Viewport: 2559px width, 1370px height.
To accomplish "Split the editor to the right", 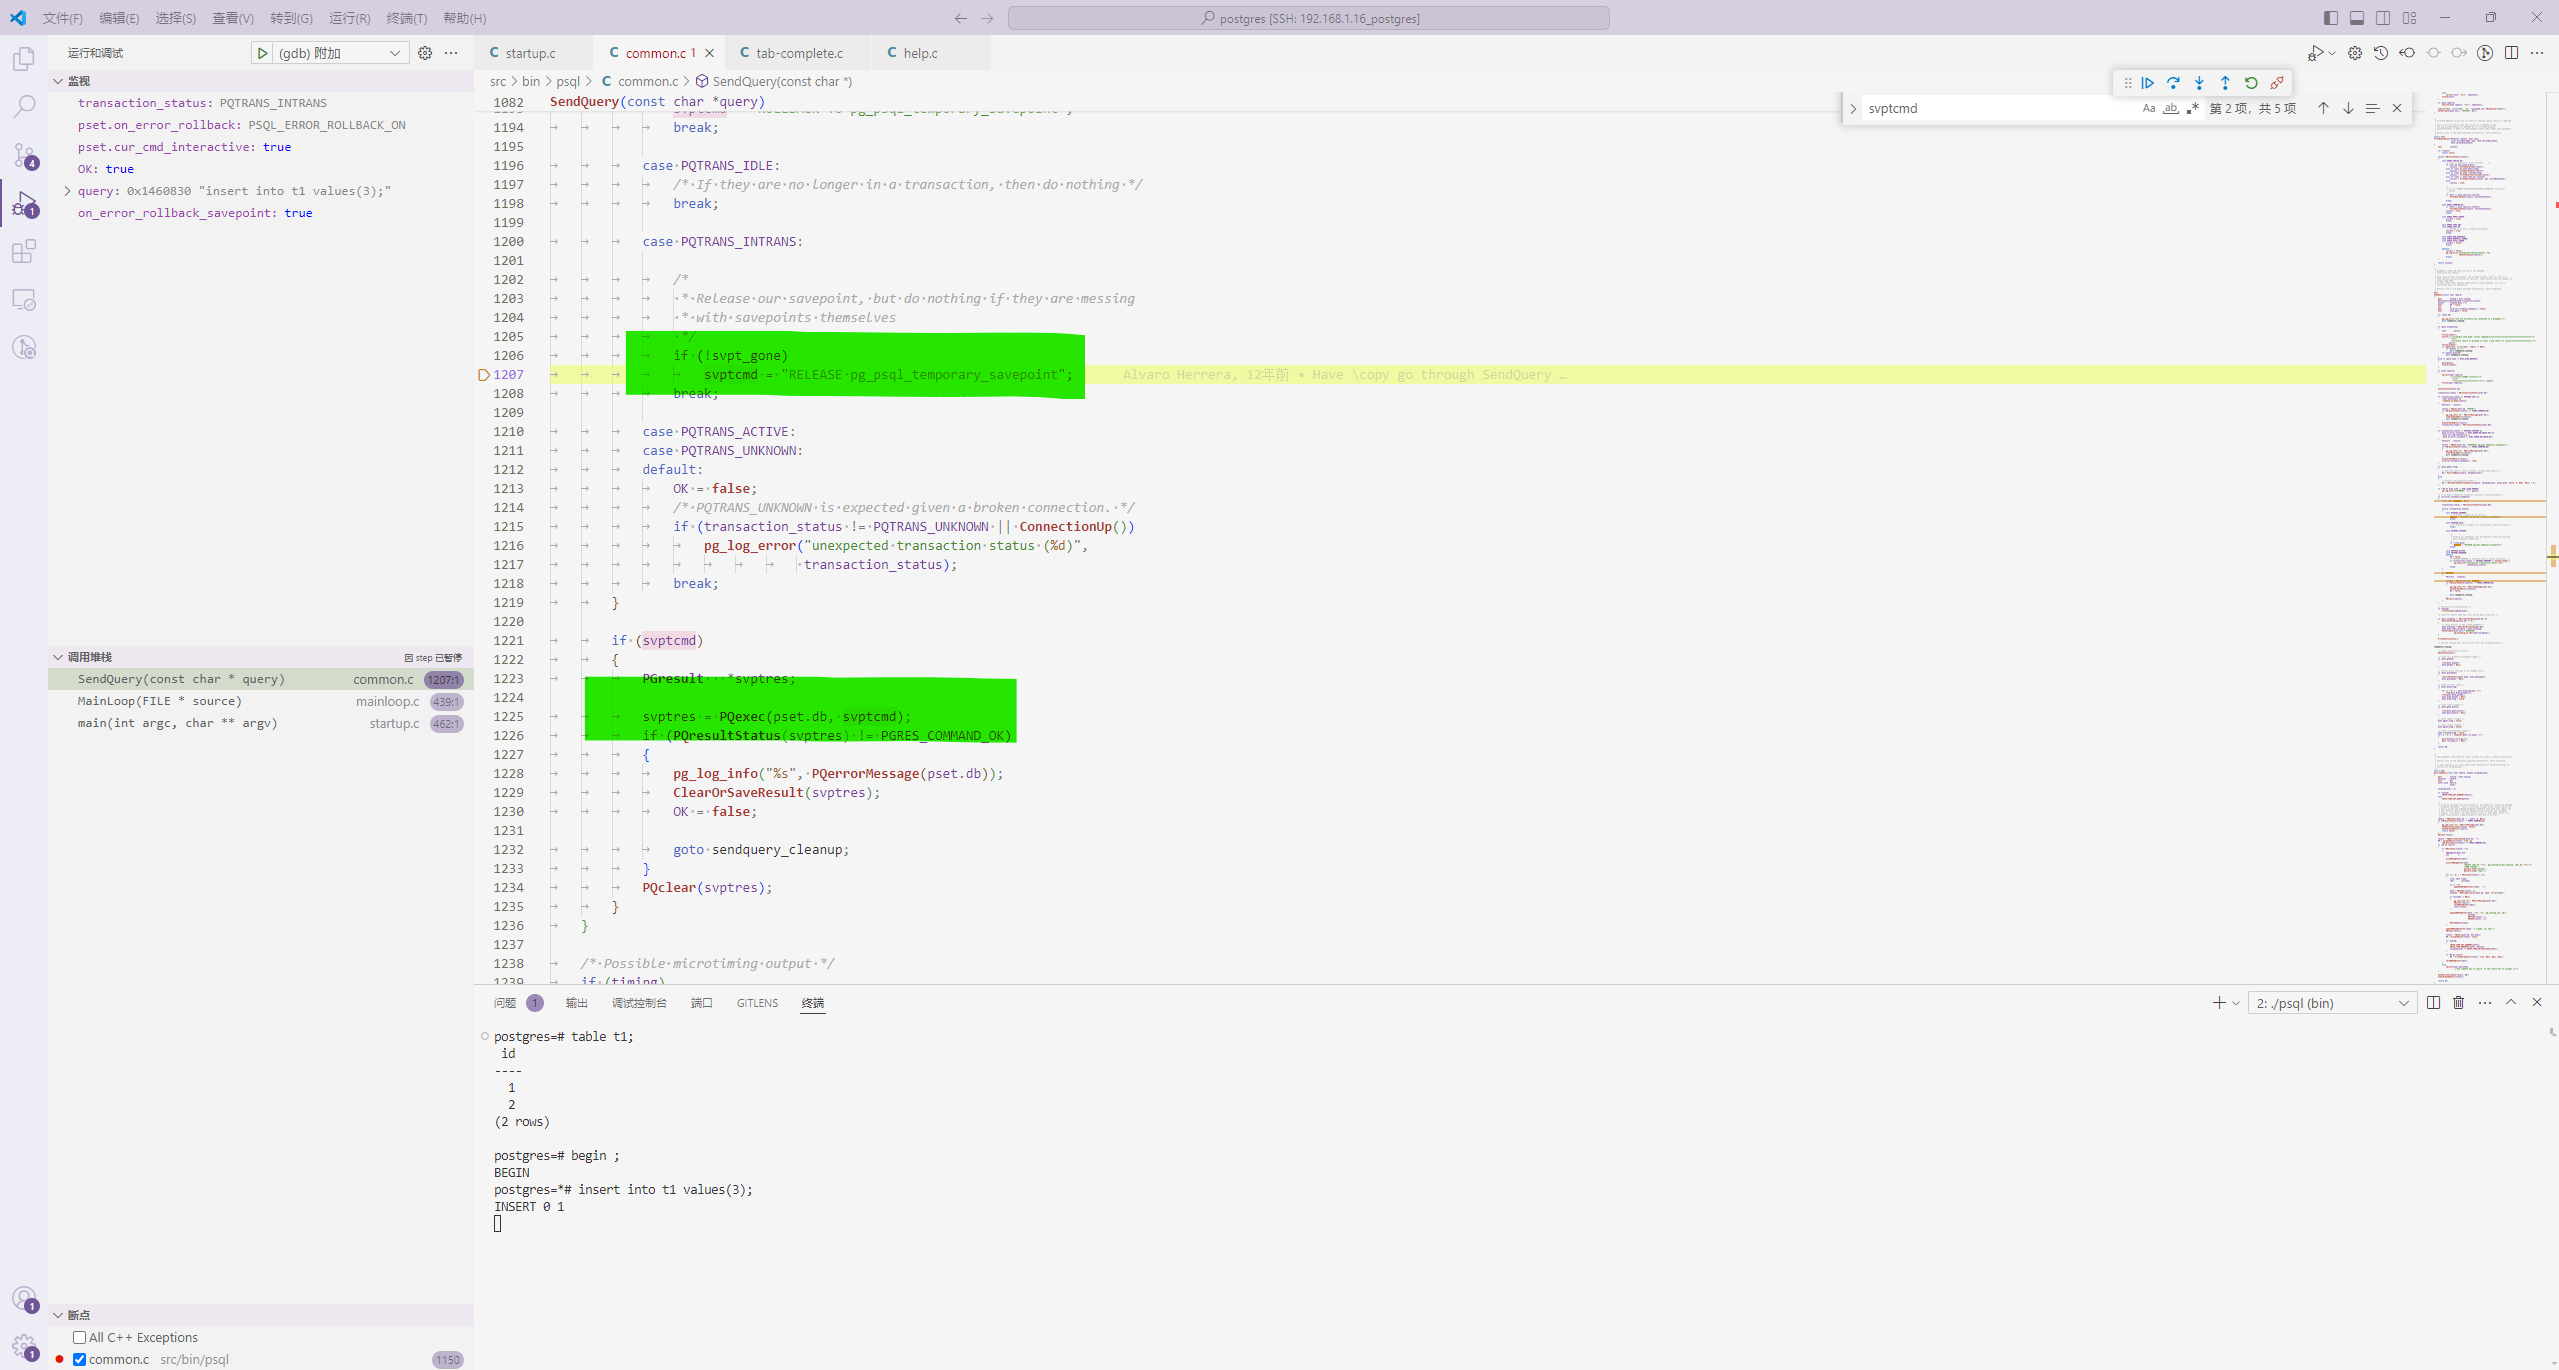I will point(2511,53).
